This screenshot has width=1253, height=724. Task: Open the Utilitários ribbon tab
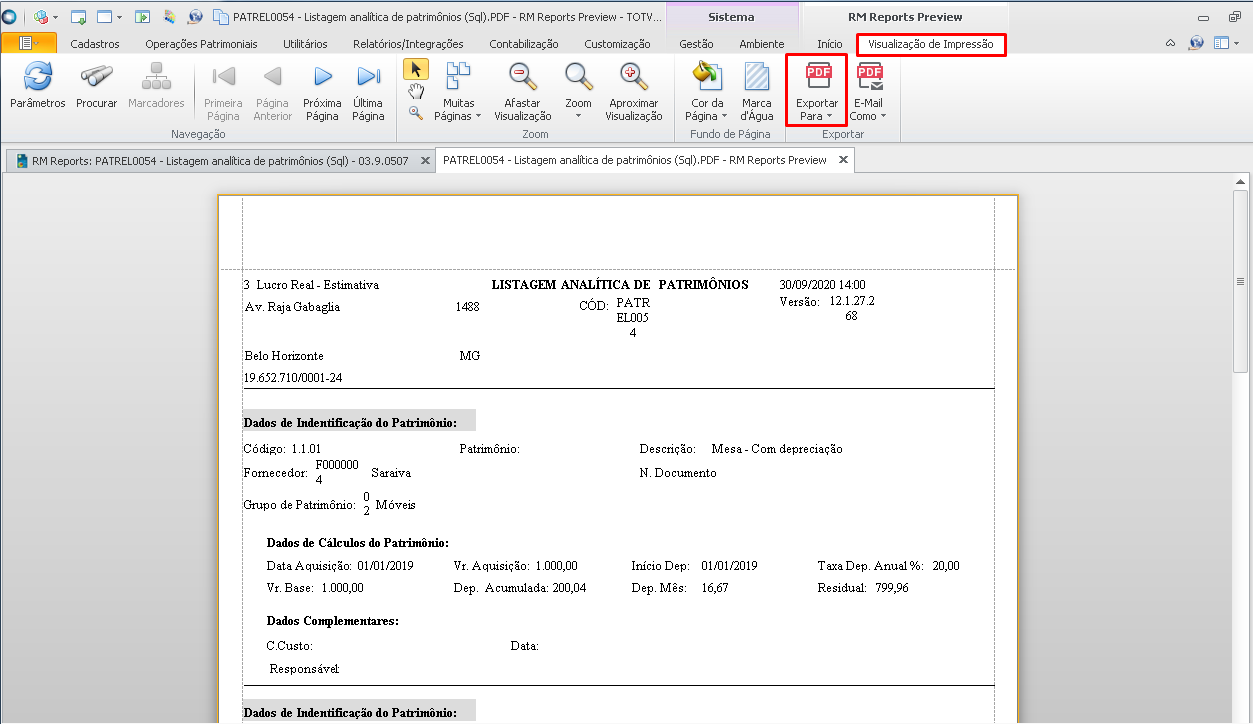click(x=305, y=44)
